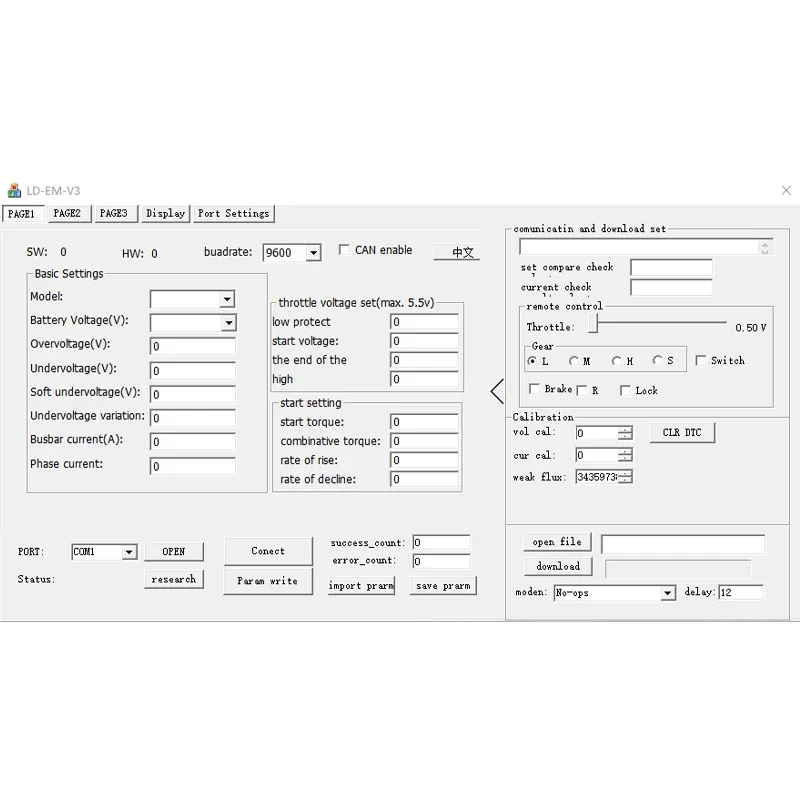Click the weak flux up stepper arrow
The width and height of the screenshot is (800, 800).
[625, 473]
